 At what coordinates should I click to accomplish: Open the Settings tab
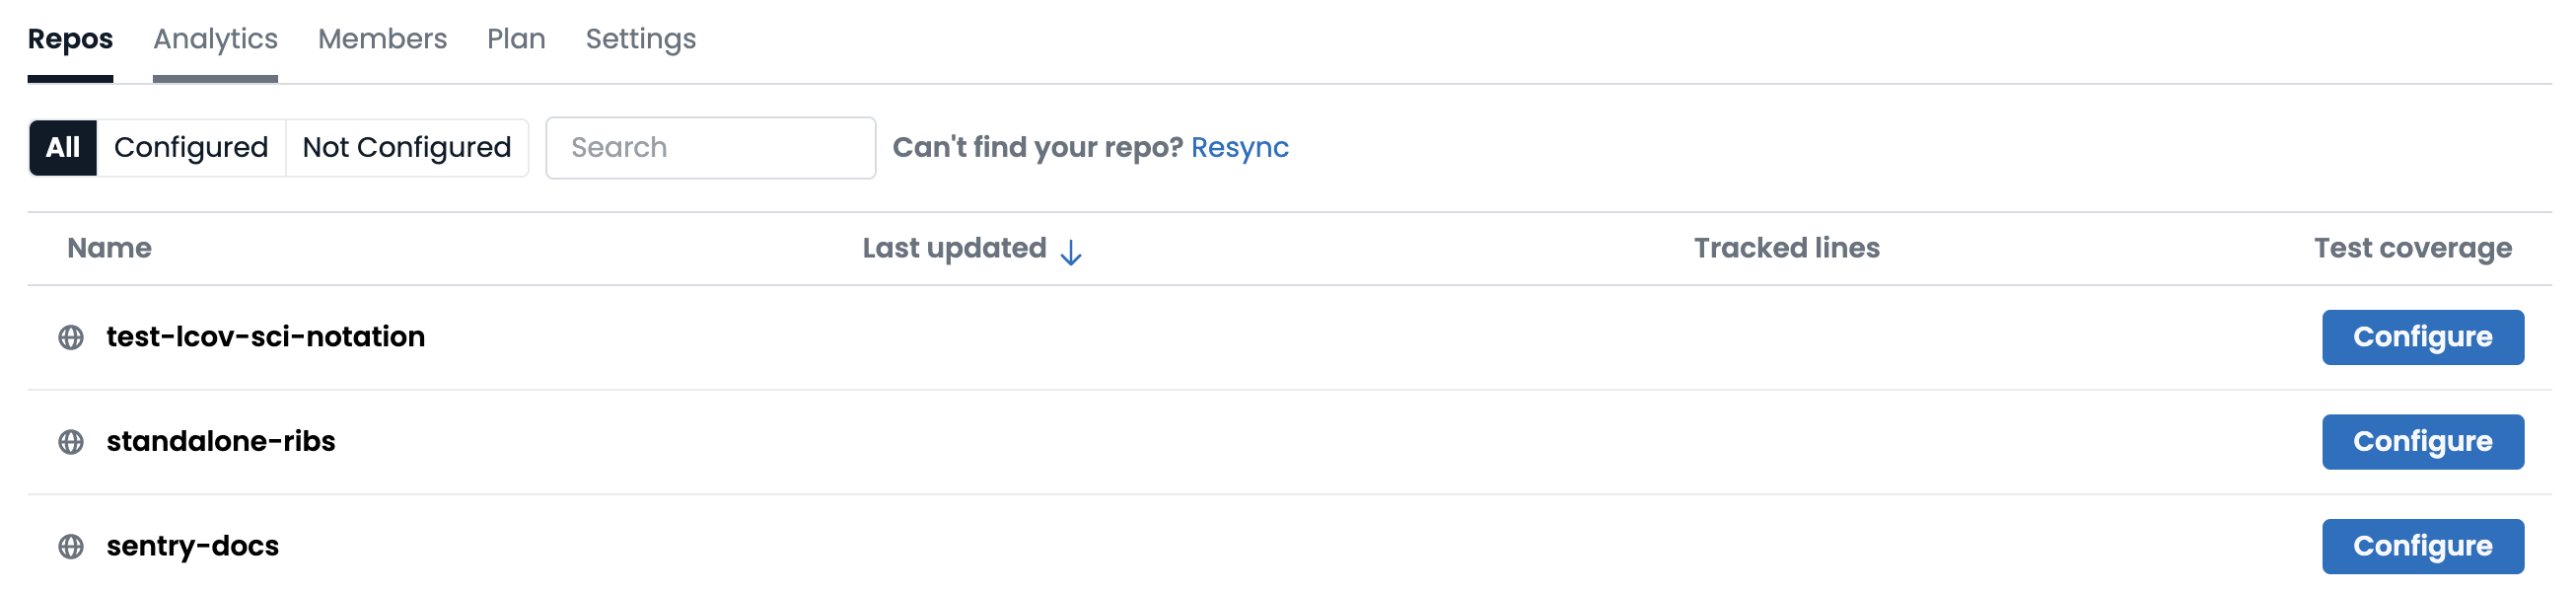pos(640,39)
